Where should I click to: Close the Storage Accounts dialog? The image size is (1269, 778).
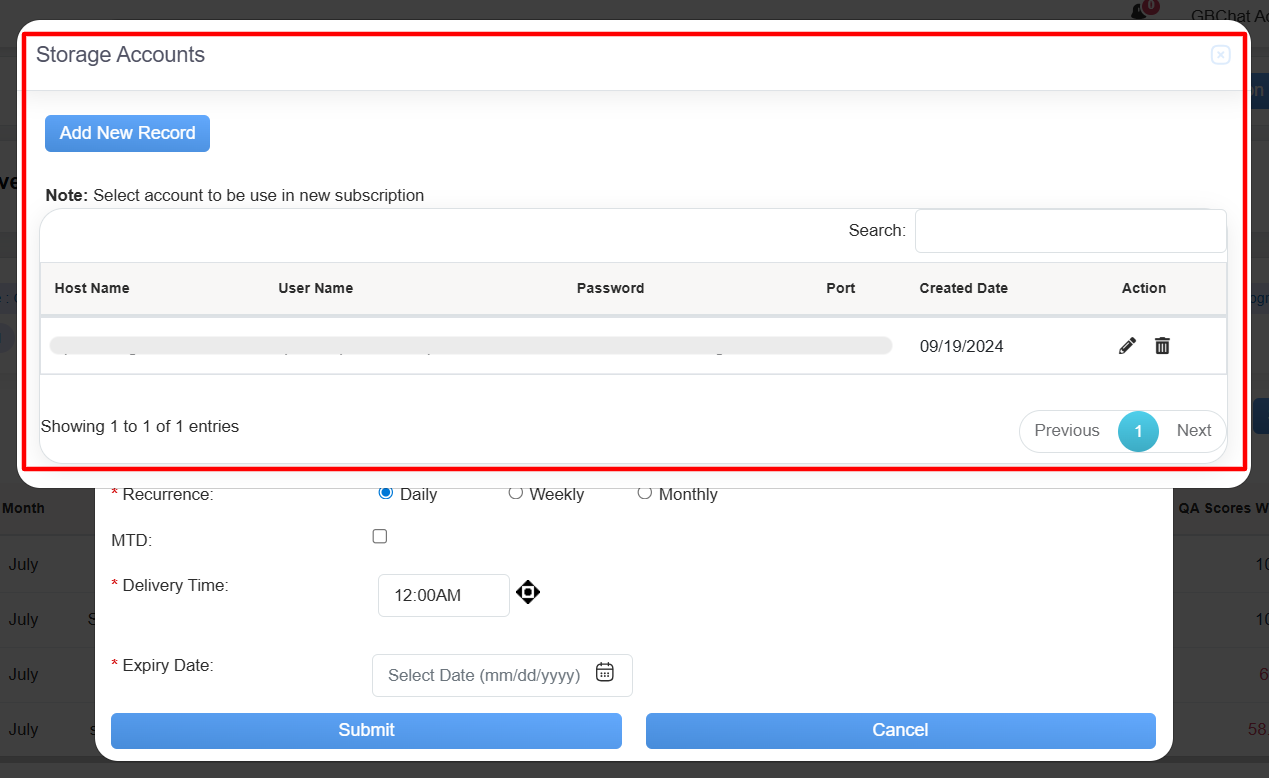coord(1220,55)
